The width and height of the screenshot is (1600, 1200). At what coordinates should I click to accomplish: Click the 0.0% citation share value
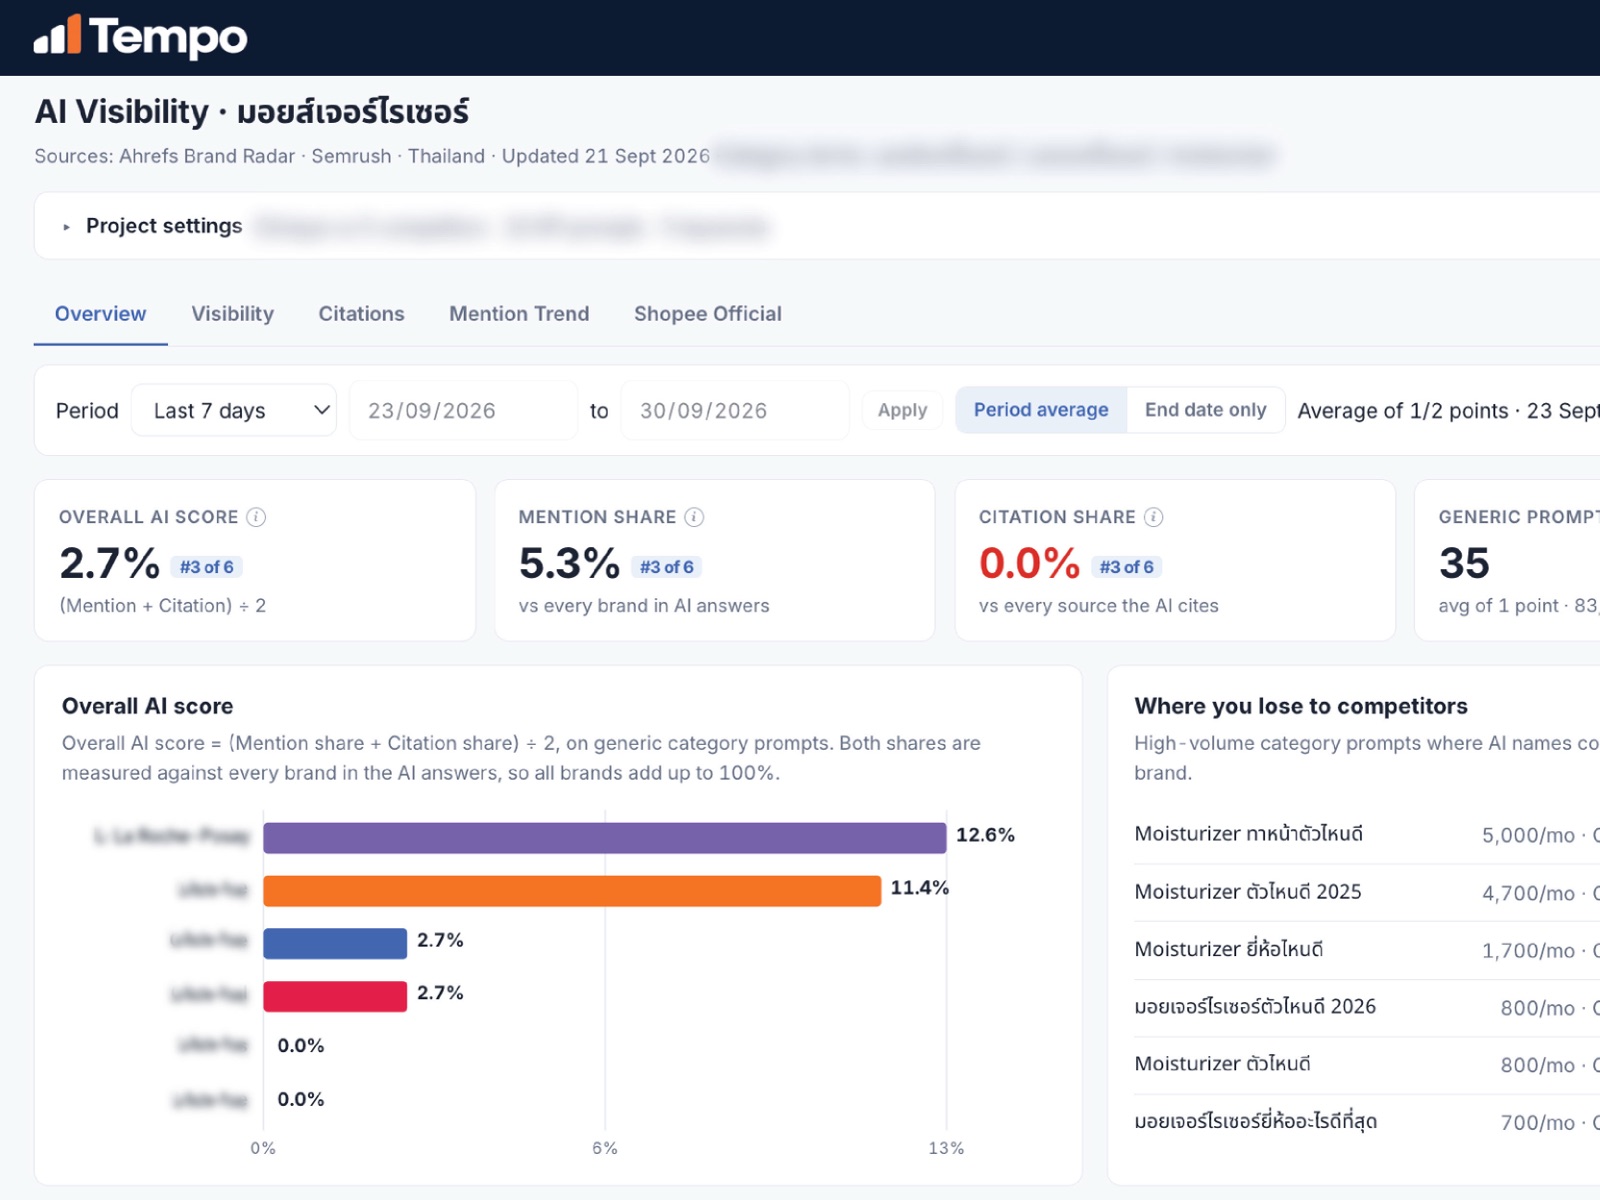1030,563
